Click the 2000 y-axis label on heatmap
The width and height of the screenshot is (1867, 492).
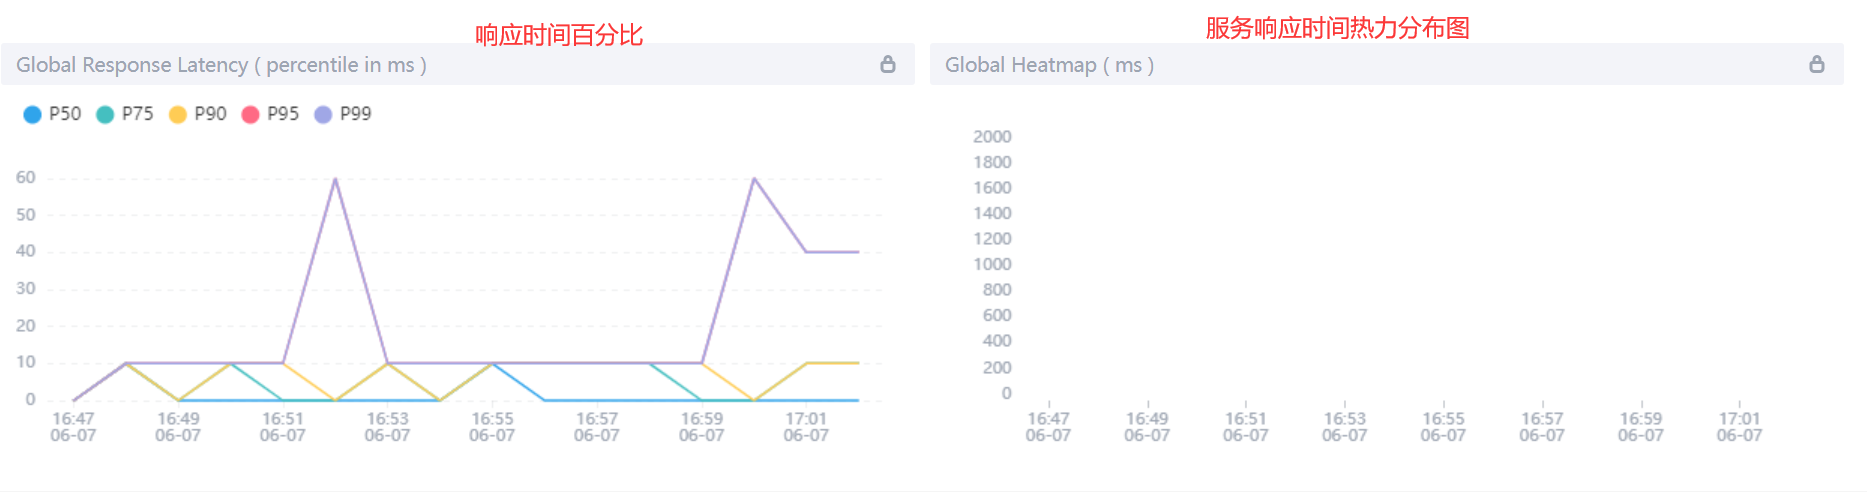tap(992, 137)
